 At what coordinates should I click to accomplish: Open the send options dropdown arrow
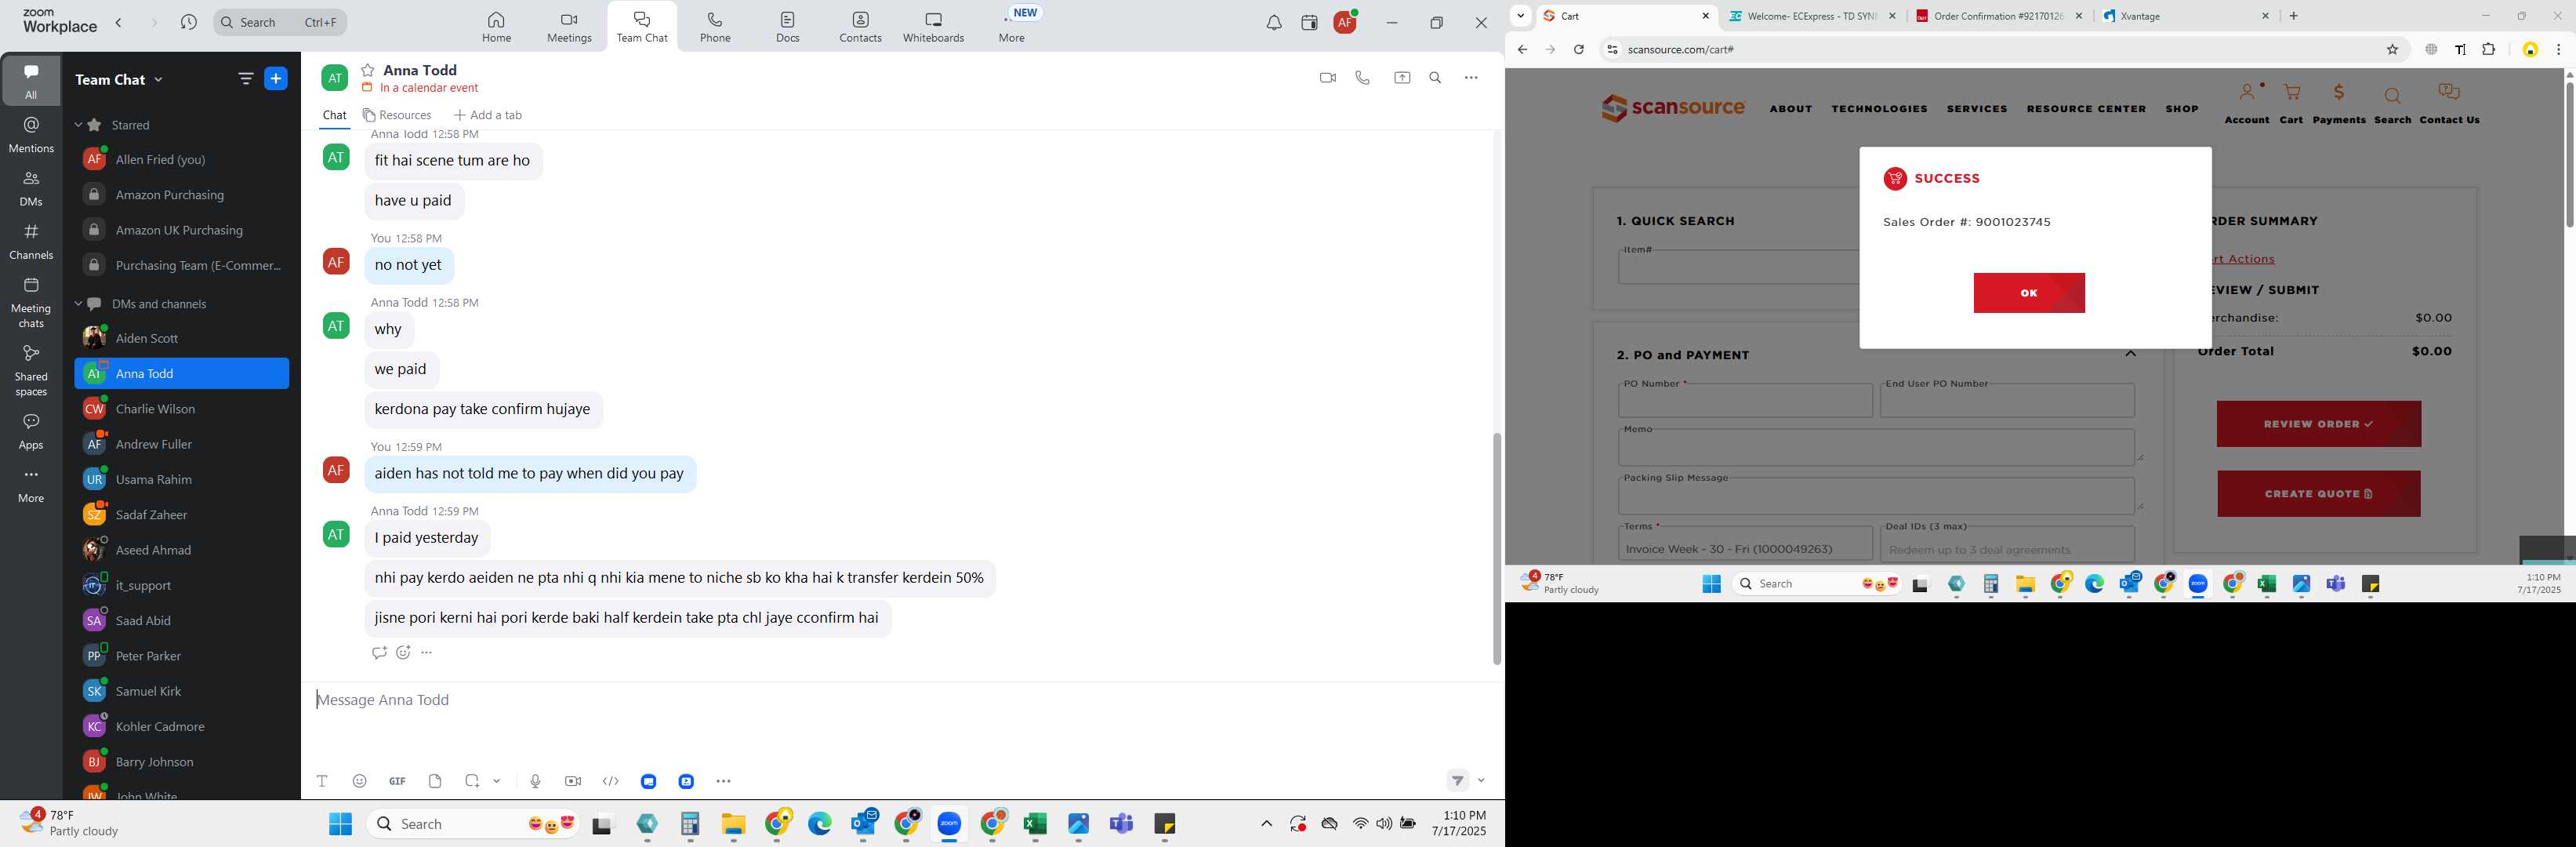(1481, 781)
